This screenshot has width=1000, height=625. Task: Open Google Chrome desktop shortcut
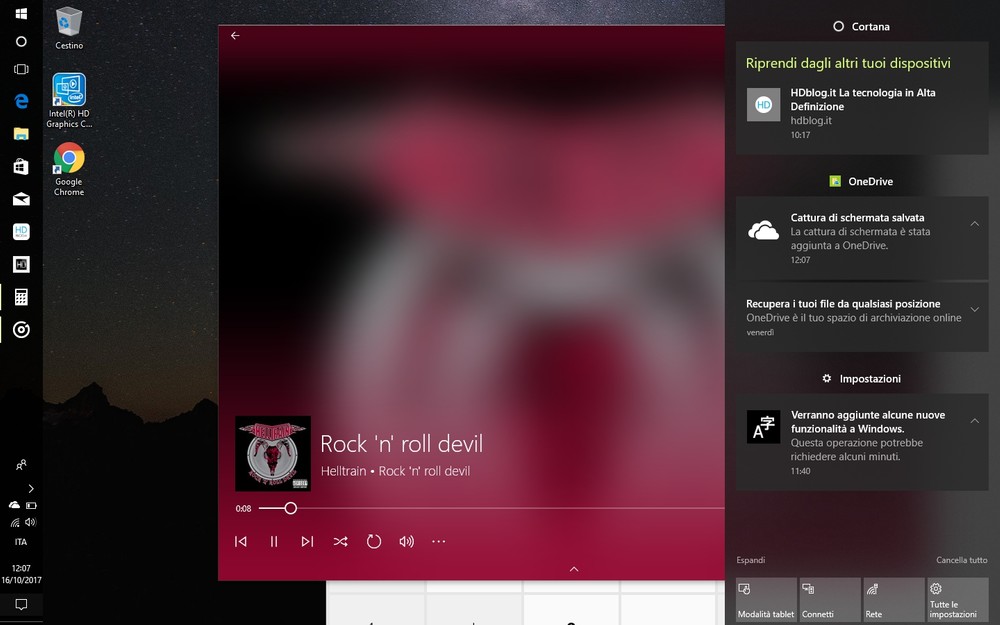click(69, 167)
